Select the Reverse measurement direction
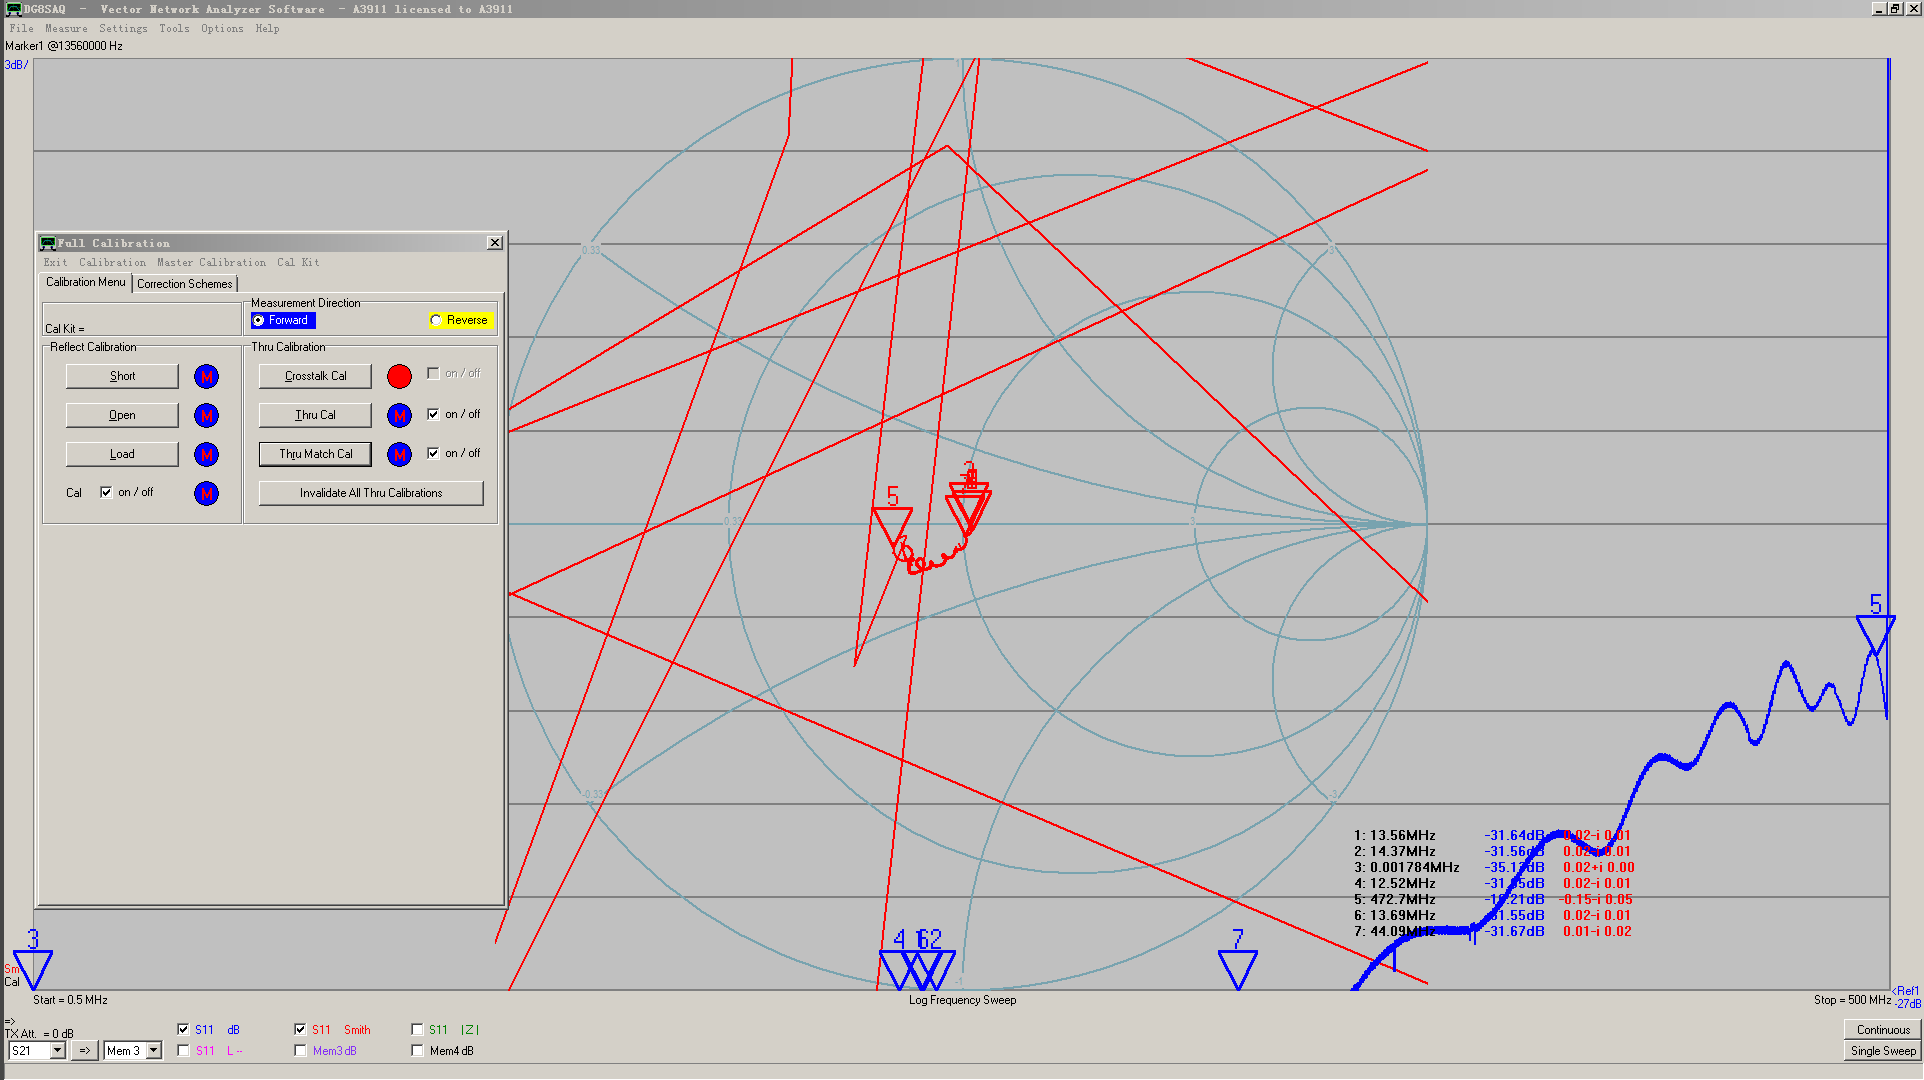Viewport: 1924px width, 1080px height. pos(460,320)
